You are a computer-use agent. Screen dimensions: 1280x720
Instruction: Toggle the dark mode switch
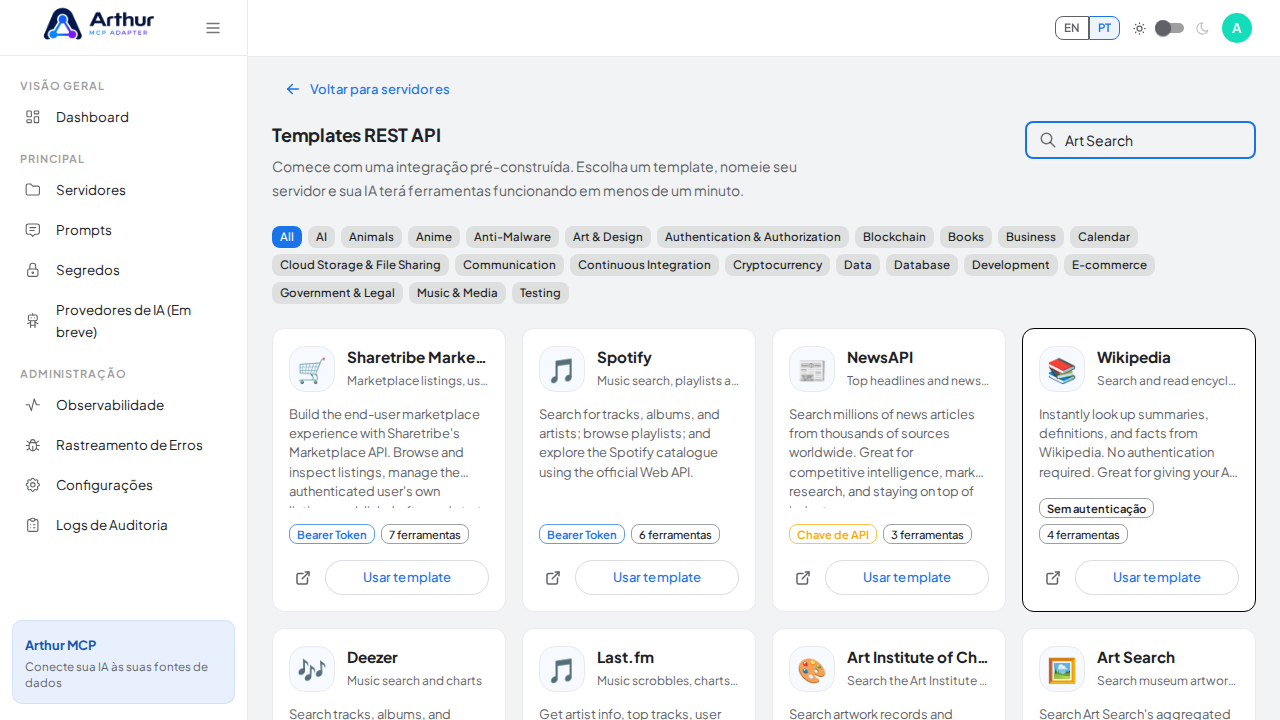[x=1170, y=28]
